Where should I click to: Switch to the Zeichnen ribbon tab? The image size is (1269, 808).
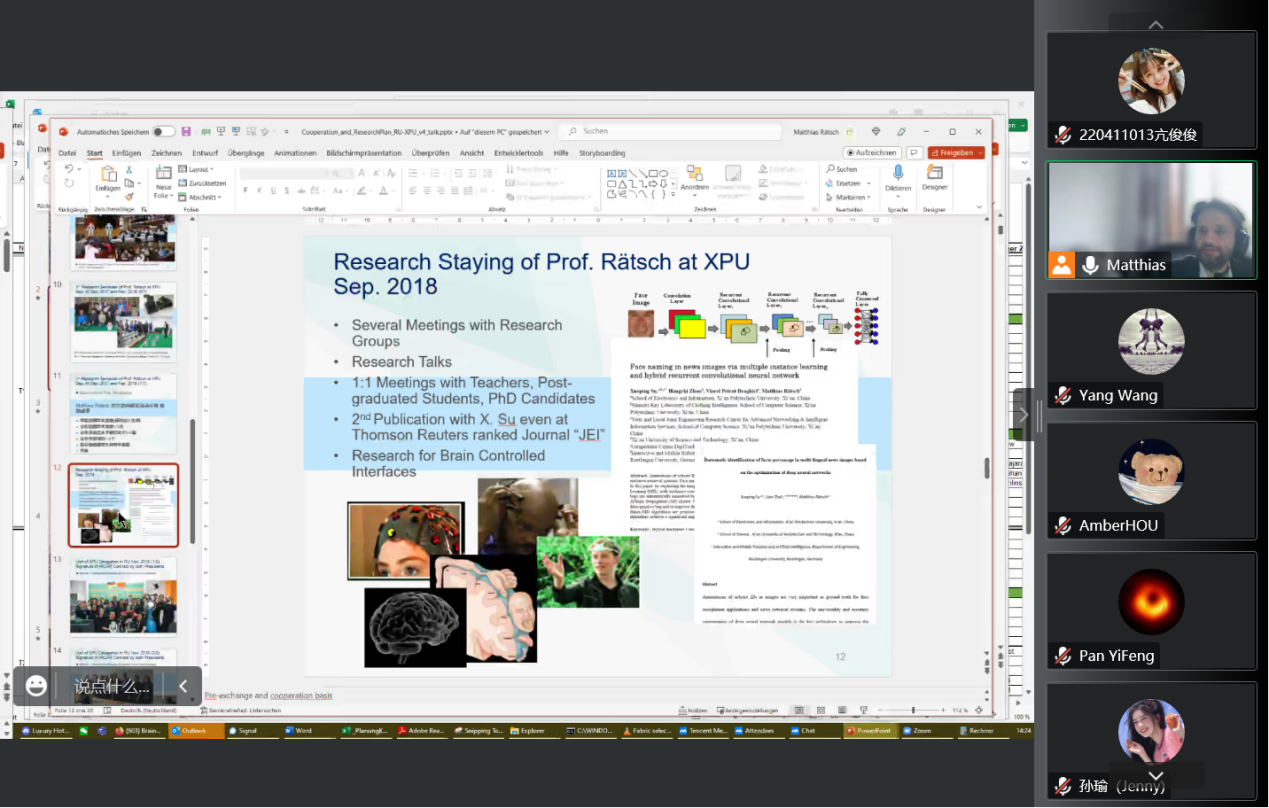[166, 153]
